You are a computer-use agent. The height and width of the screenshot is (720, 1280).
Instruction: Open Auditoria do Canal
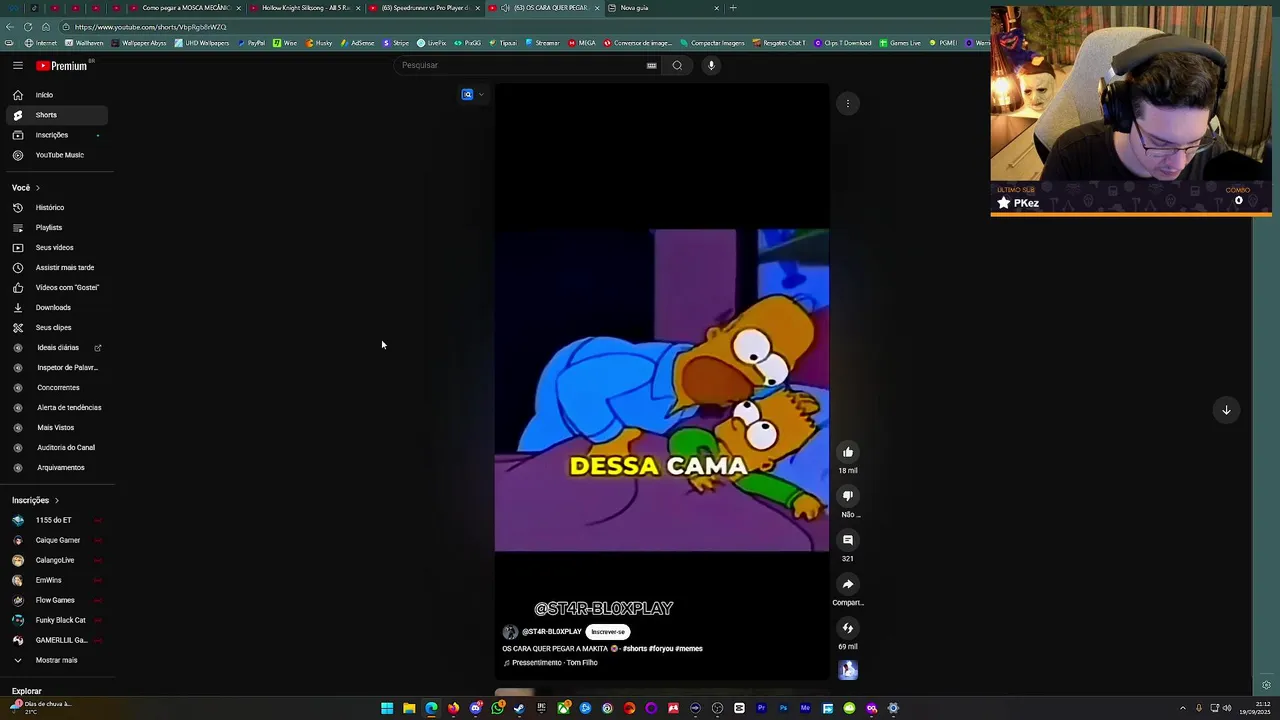point(57,448)
